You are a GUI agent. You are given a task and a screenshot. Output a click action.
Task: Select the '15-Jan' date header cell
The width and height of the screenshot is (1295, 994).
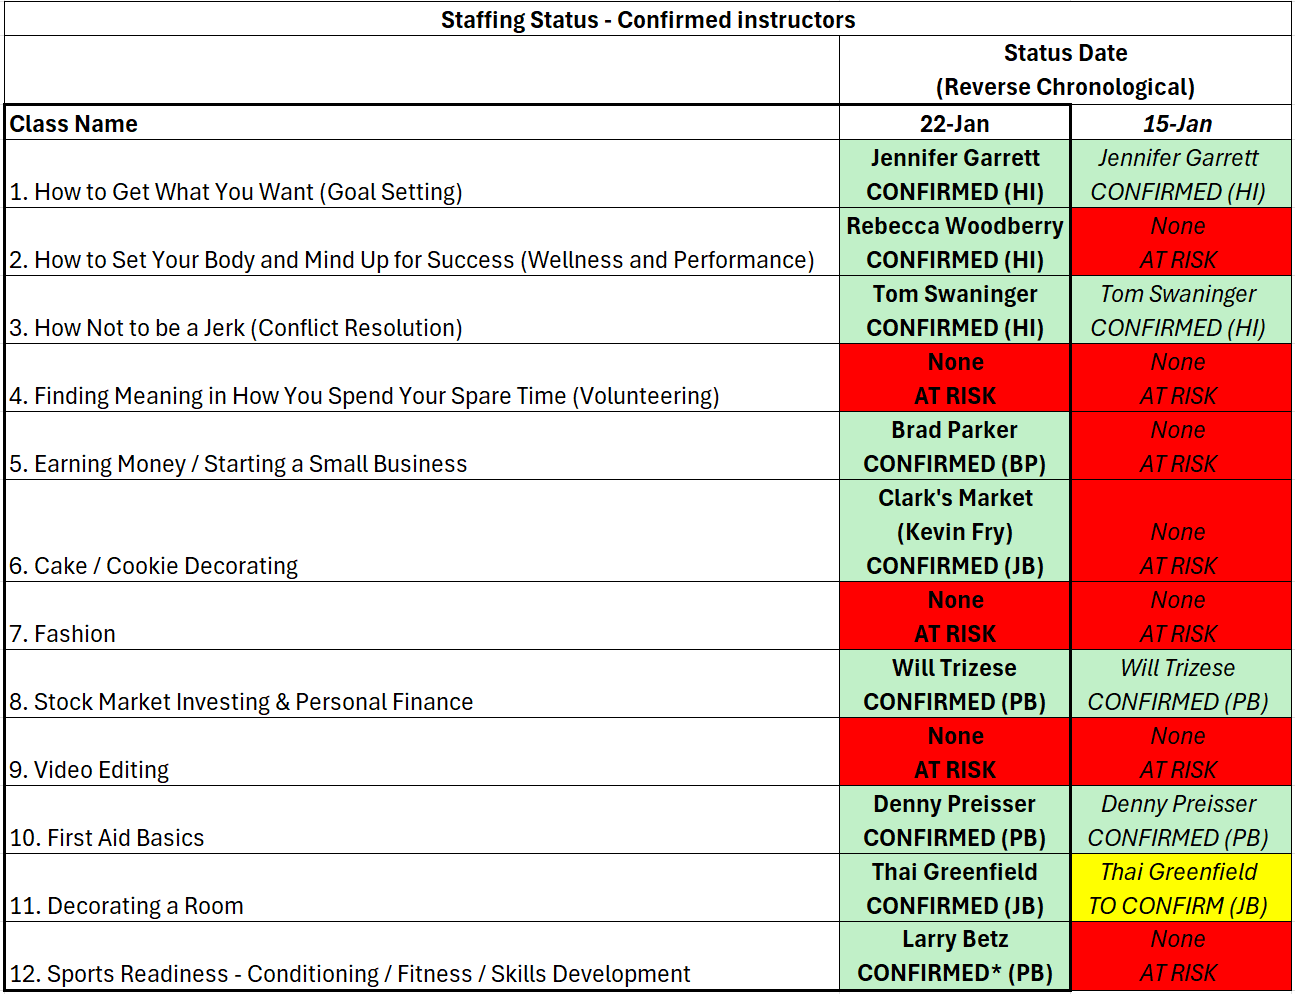(1178, 123)
